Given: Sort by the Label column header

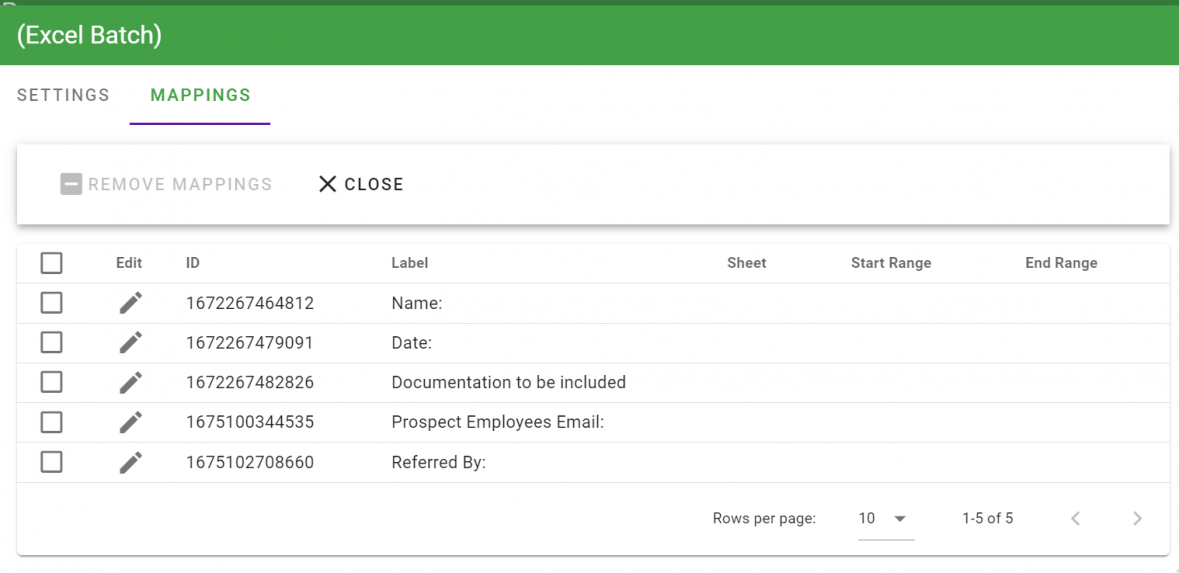Looking at the screenshot, I should point(409,263).
